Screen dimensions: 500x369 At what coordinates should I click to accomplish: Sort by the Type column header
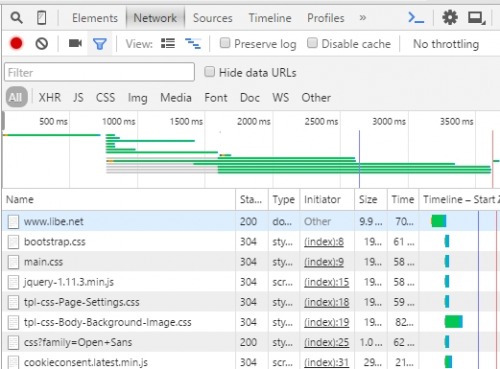pos(284,199)
